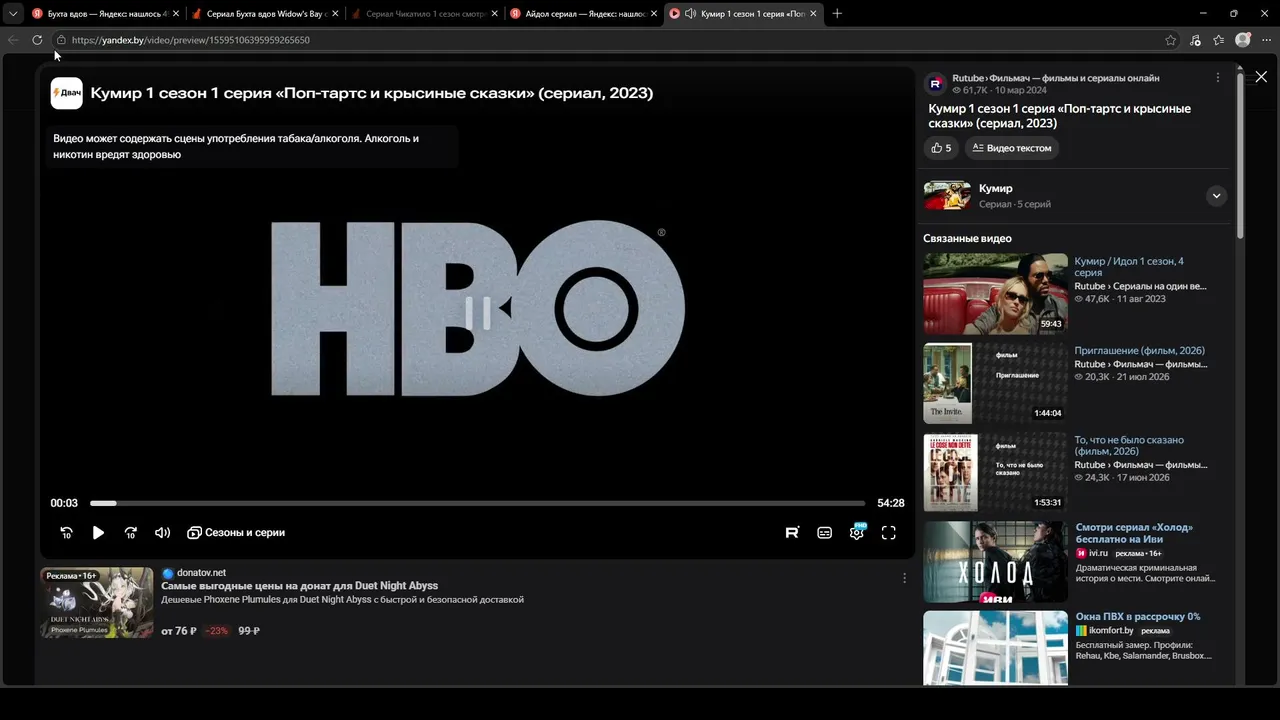This screenshot has height=720, width=1280.
Task: Open the favorites list icon
Action: (x=1219, y=40)
